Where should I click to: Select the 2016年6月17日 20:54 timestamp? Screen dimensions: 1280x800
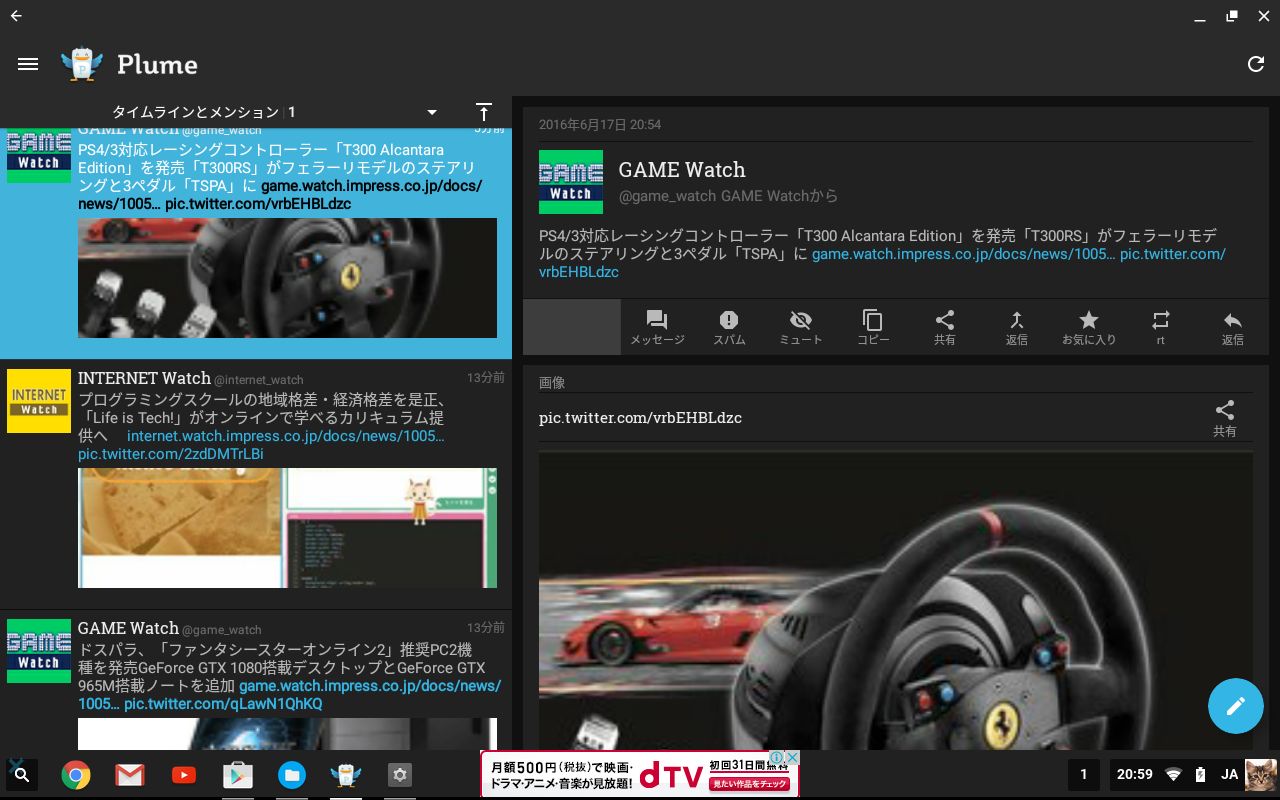point(600,125)
